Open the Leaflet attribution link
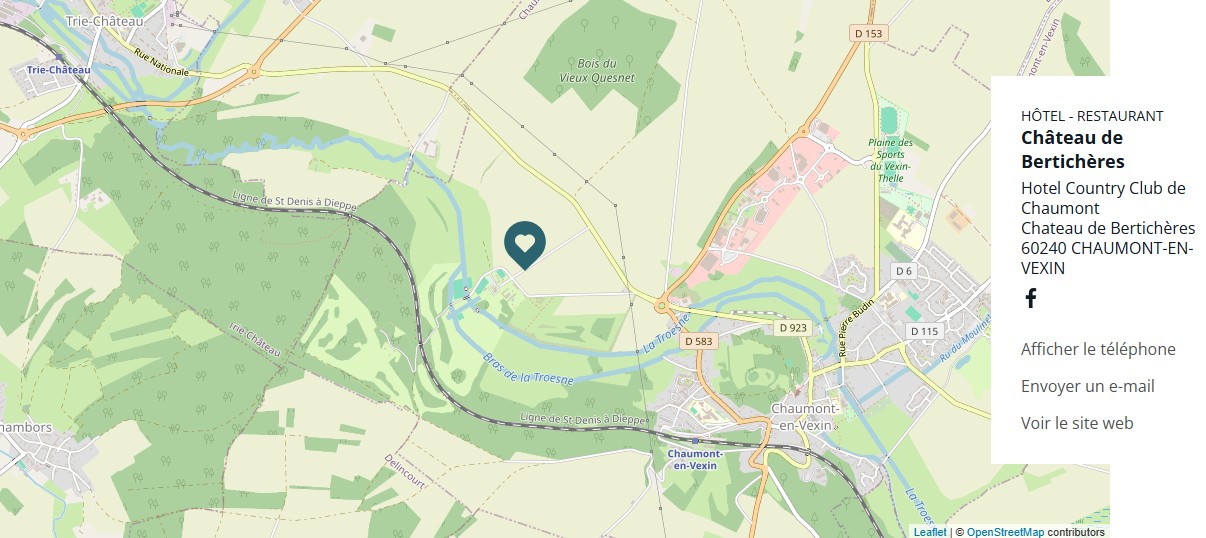 tap(929, 532)
